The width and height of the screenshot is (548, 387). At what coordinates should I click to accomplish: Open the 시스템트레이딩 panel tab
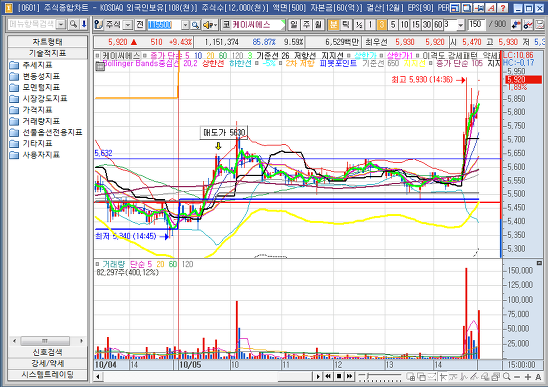pyautogui.click(x=48, y=374)
